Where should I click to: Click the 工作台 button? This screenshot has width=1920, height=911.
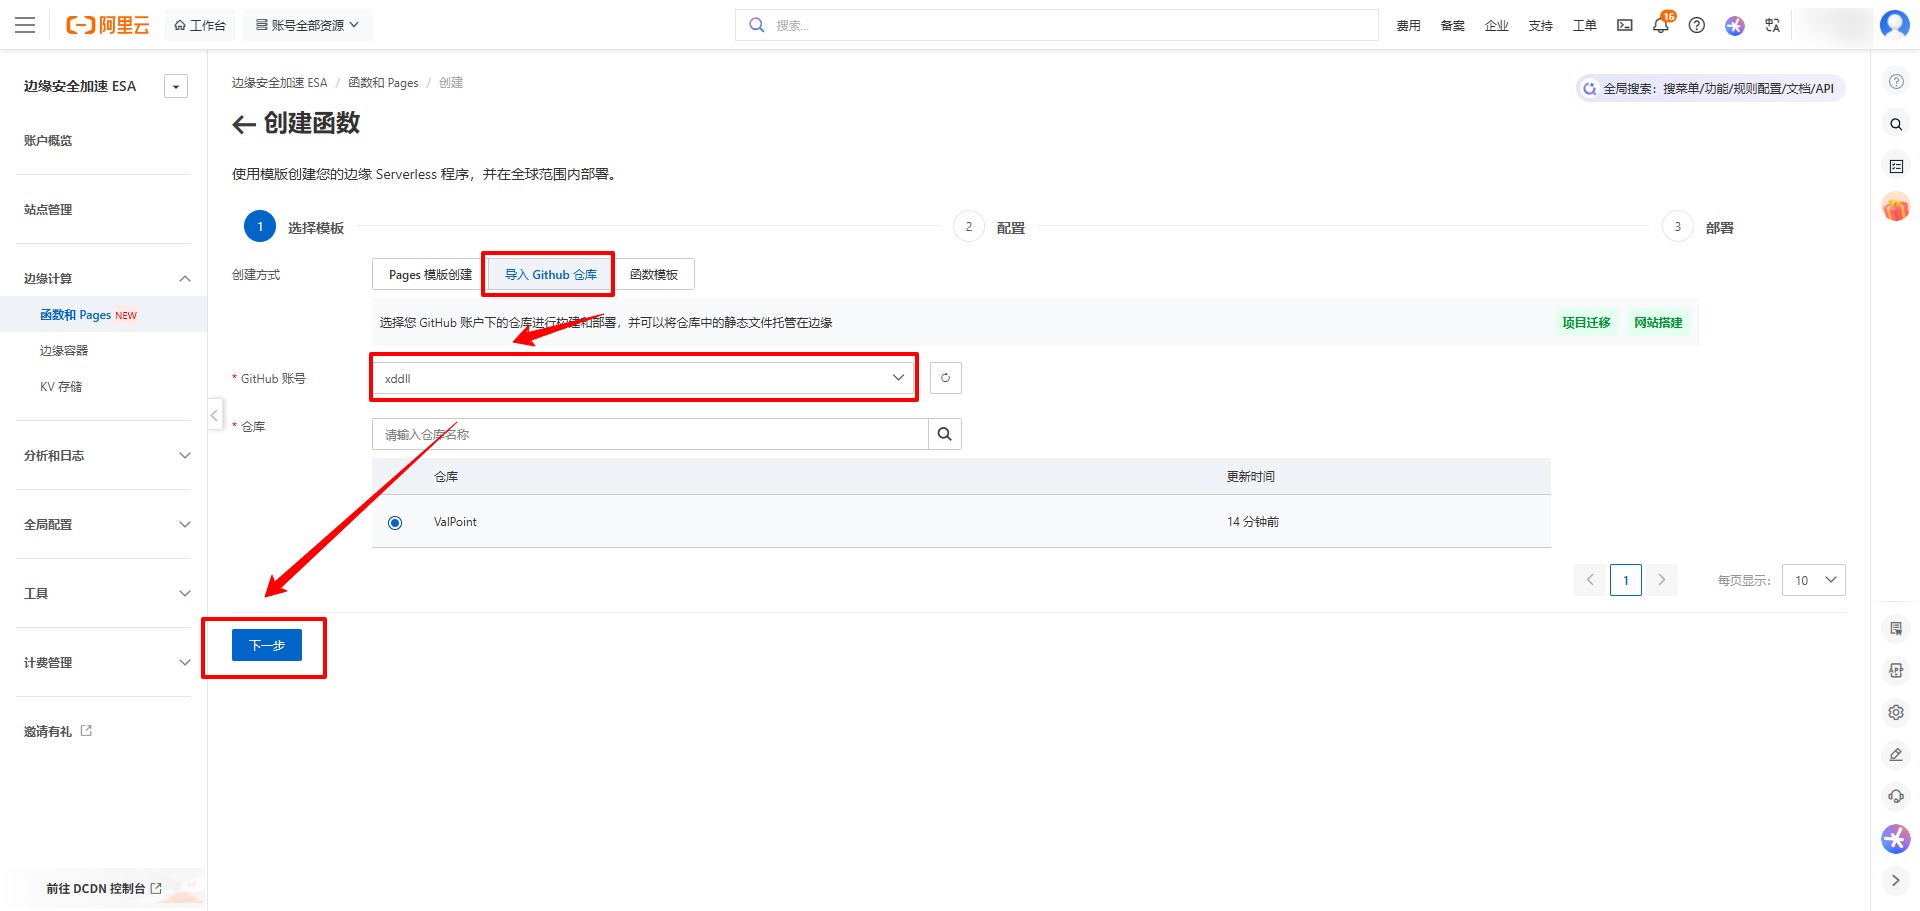click(200, 25)
